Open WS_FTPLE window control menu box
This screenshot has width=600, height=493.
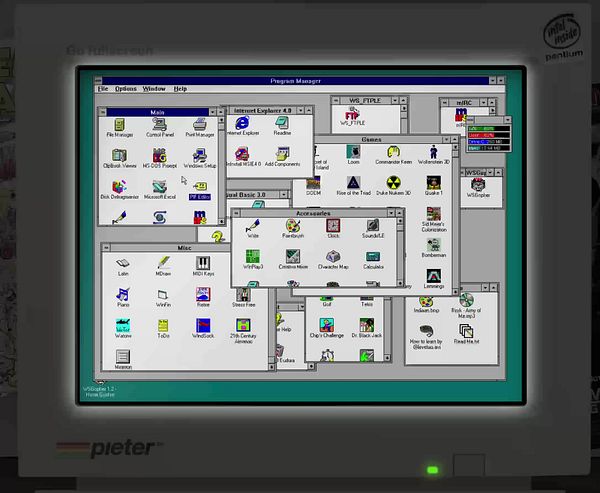coord(336,101)
